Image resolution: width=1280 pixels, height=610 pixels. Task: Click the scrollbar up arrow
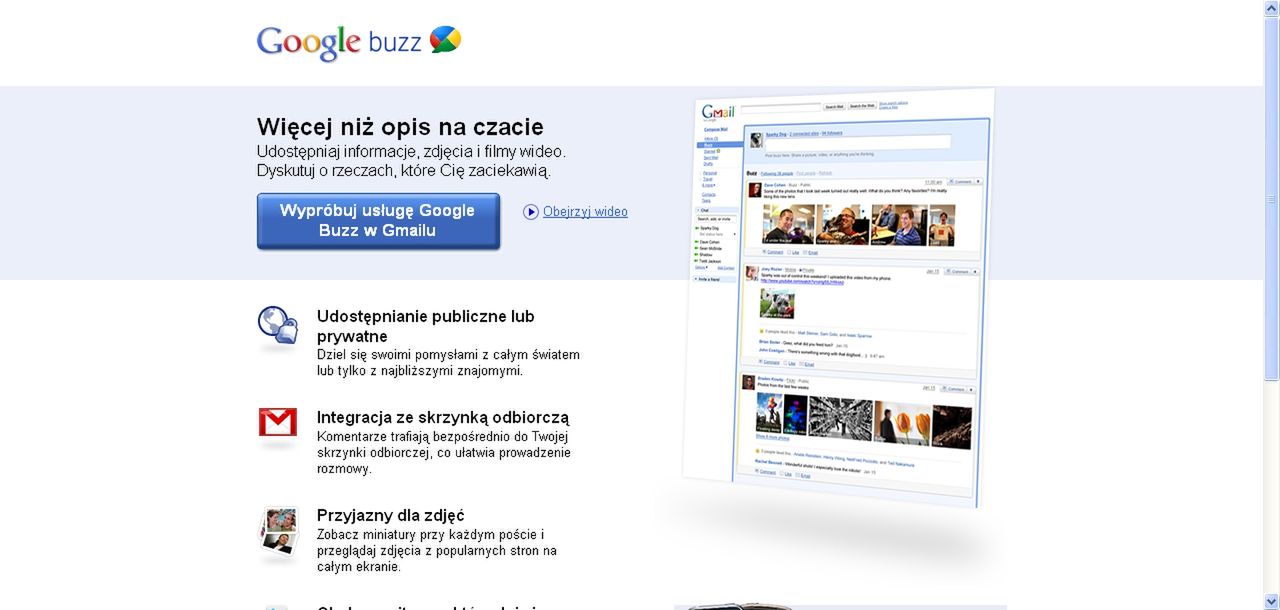coord(1271,8)
